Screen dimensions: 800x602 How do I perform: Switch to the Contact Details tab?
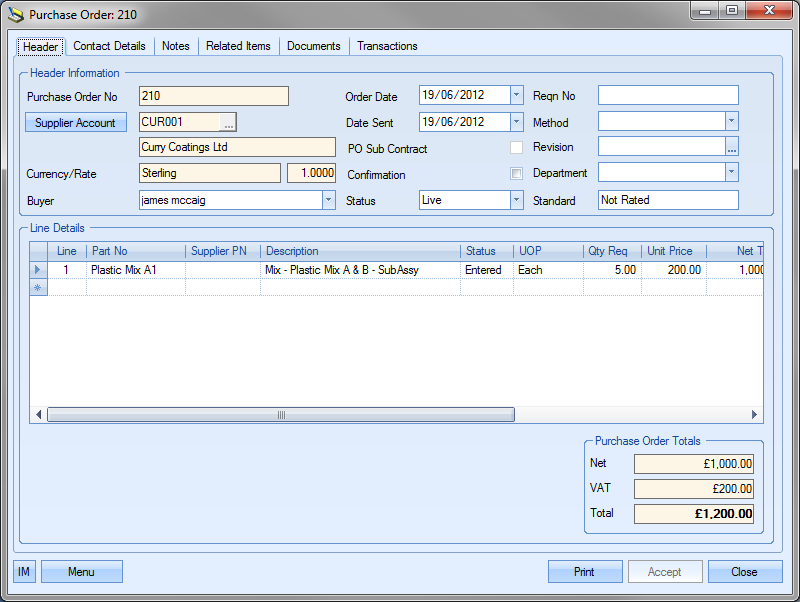pos(109,46)
